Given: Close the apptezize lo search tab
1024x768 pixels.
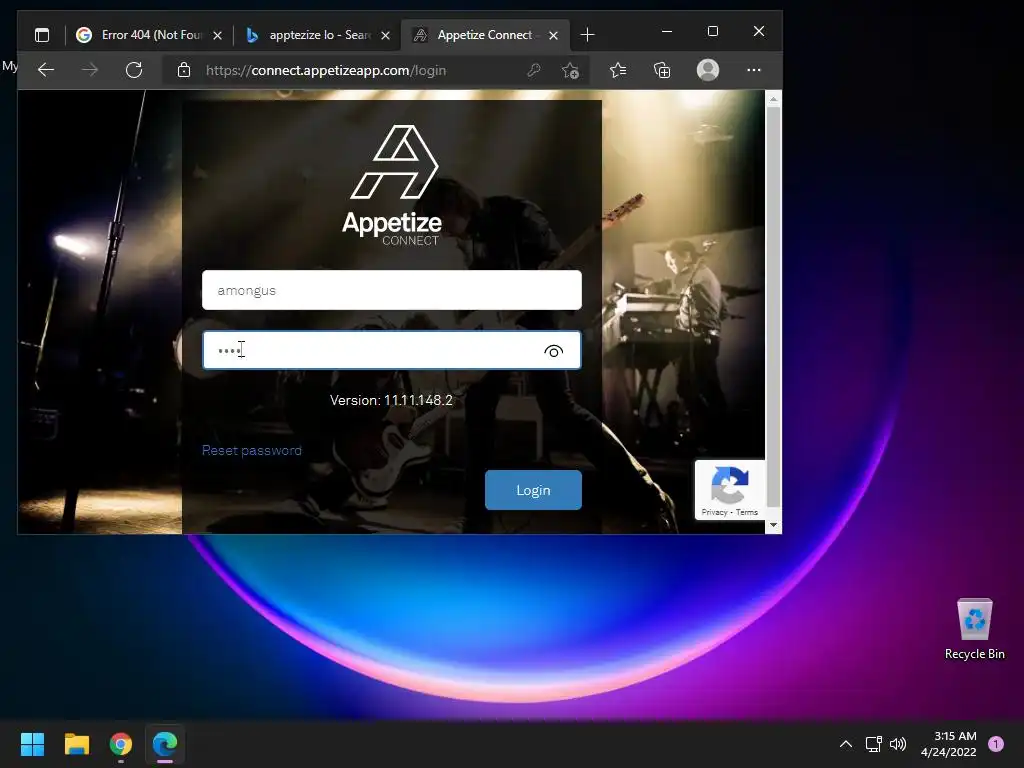Looking at the screenshot, I should pyautogui.click(x=385, y=35).
